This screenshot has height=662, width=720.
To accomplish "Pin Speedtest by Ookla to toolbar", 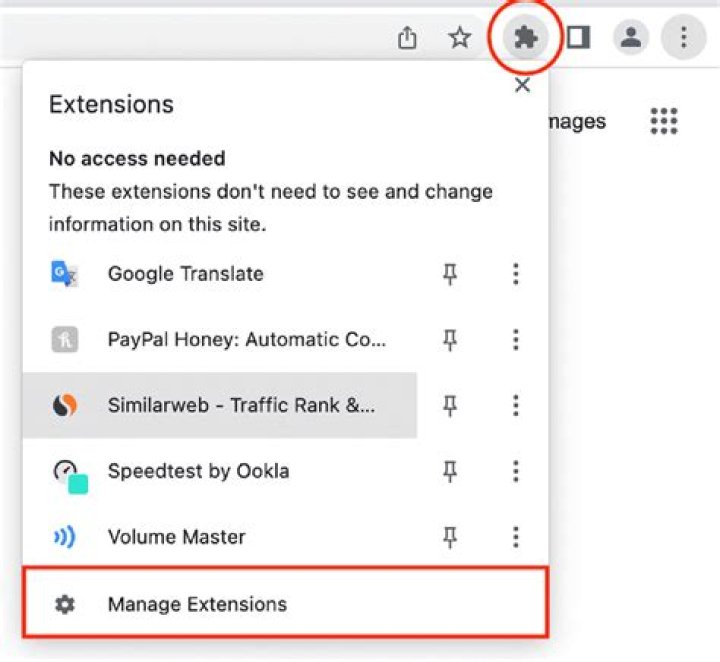I will point(450,471).
